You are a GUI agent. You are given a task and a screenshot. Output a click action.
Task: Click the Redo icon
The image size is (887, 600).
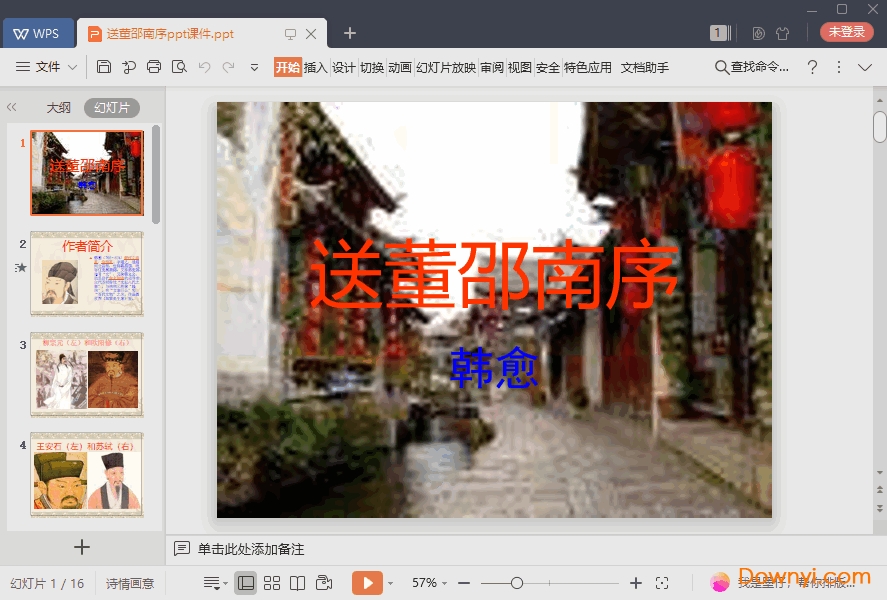227,67
